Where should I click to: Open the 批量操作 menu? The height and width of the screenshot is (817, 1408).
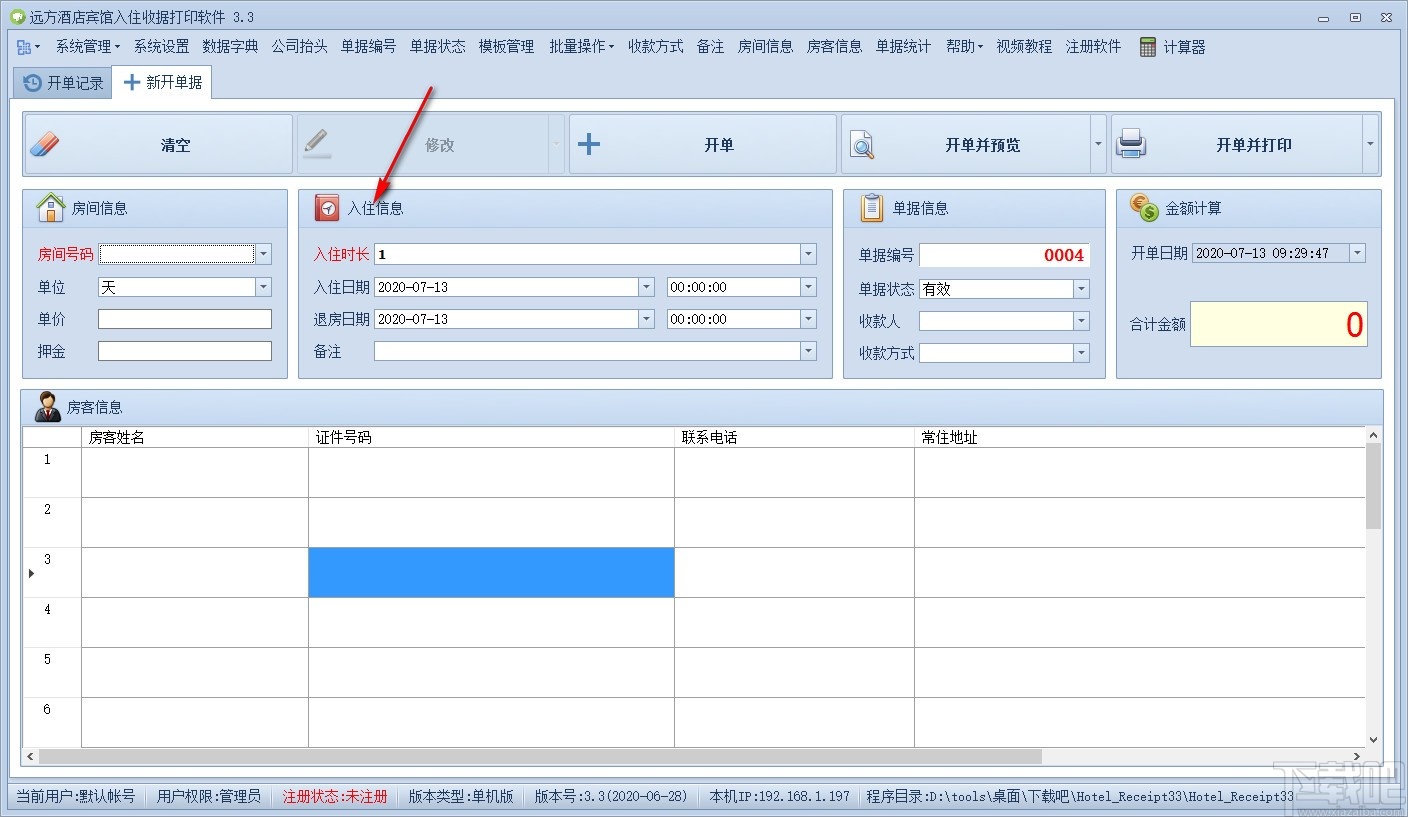[x=581, y=47]
